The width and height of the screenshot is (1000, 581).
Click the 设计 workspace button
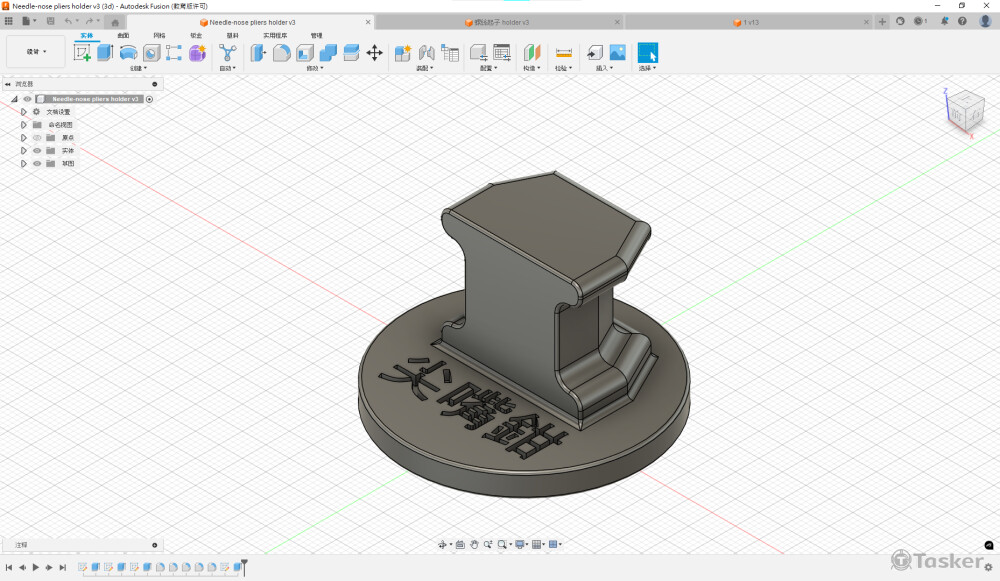coord(36,52)
